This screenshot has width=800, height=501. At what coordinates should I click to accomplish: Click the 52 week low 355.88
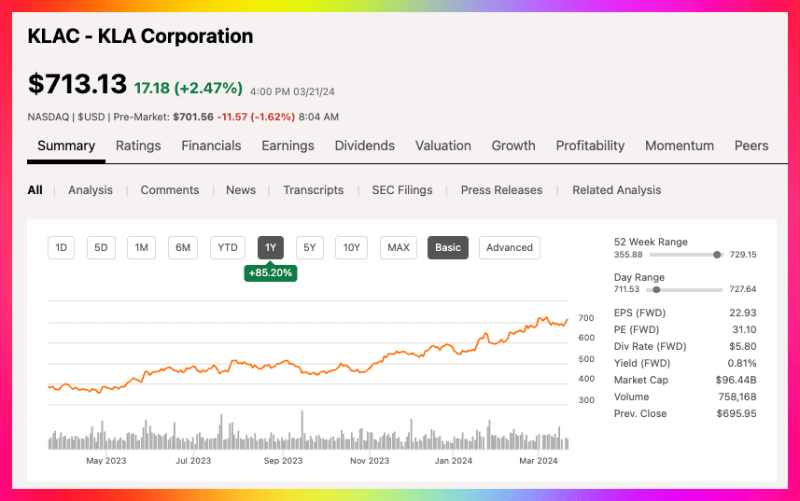tap(628, 255)
